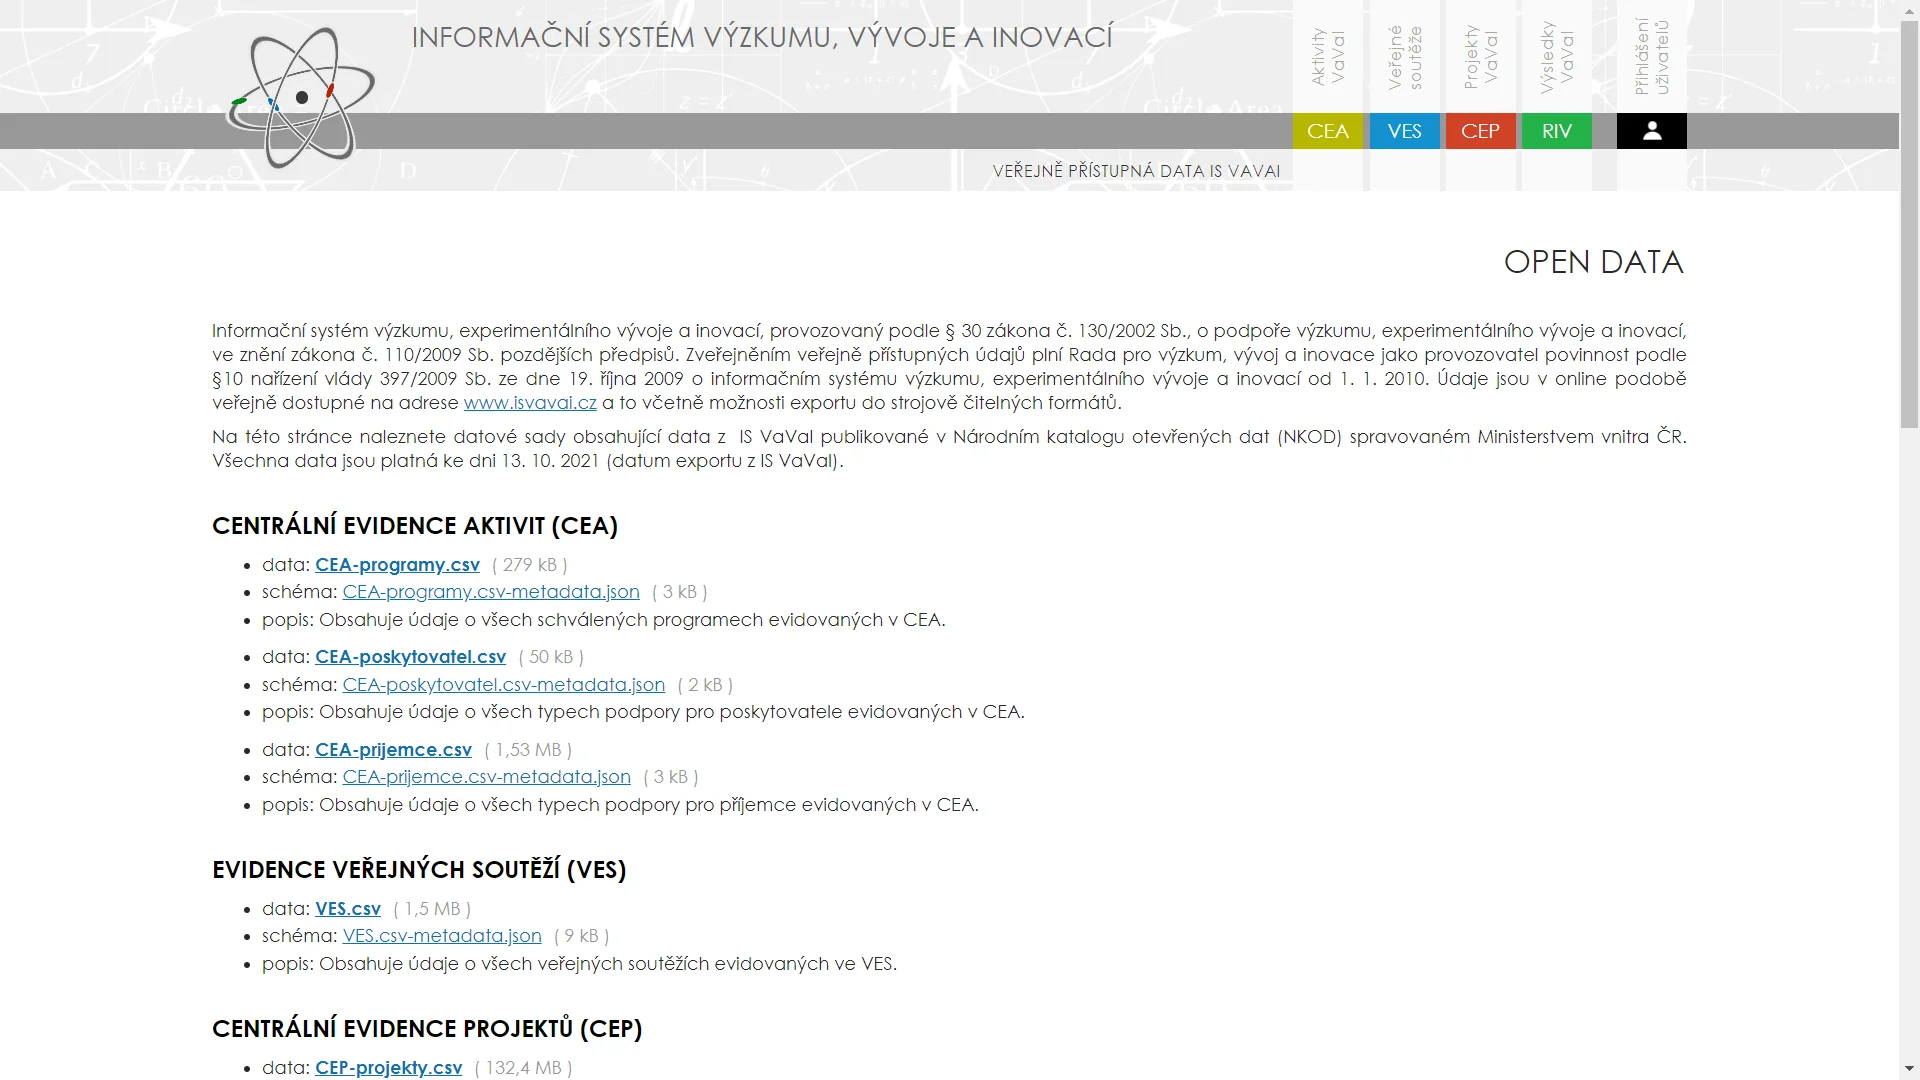This screenshot has width=1920, height=1080.
Task: Open the CEA-programy.csv-metadata.json schema
Action: point(491,591)
